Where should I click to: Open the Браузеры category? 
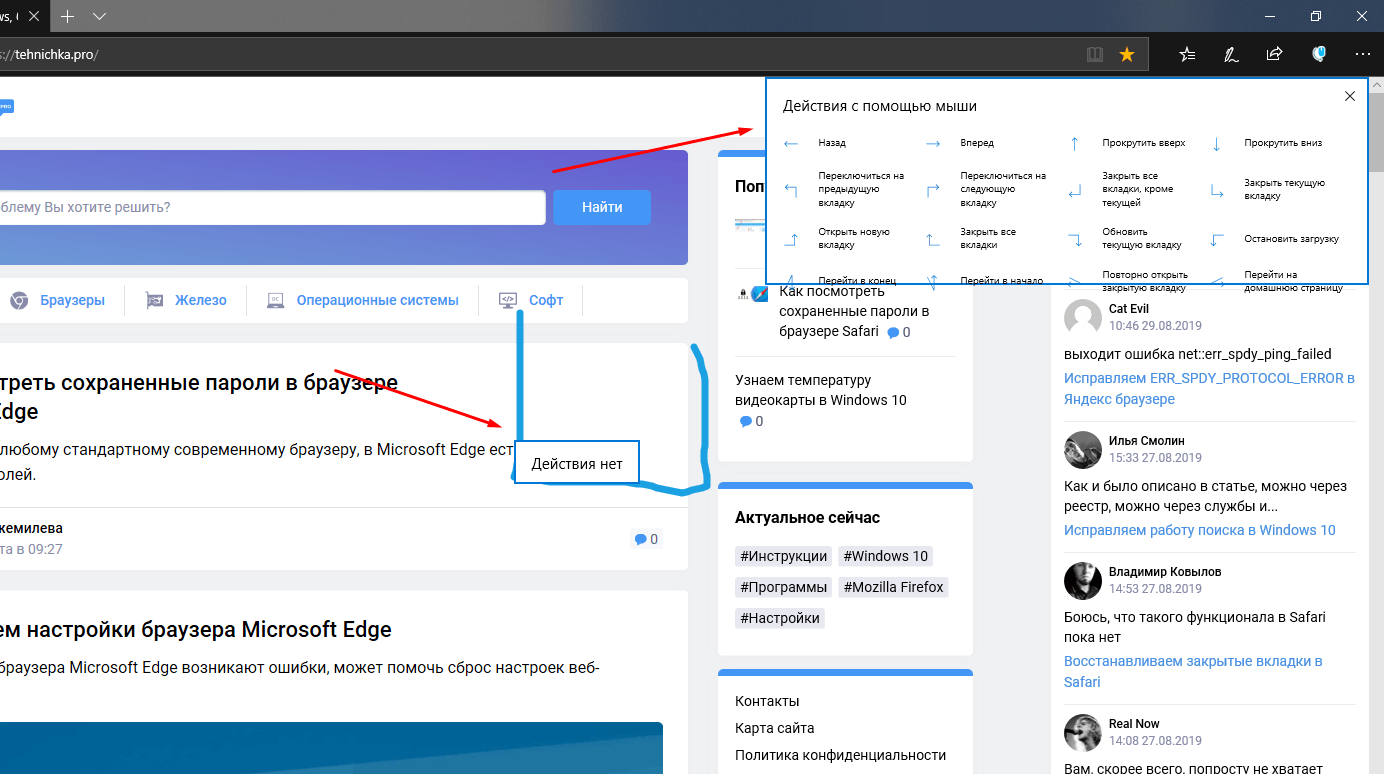coord(72,300)
